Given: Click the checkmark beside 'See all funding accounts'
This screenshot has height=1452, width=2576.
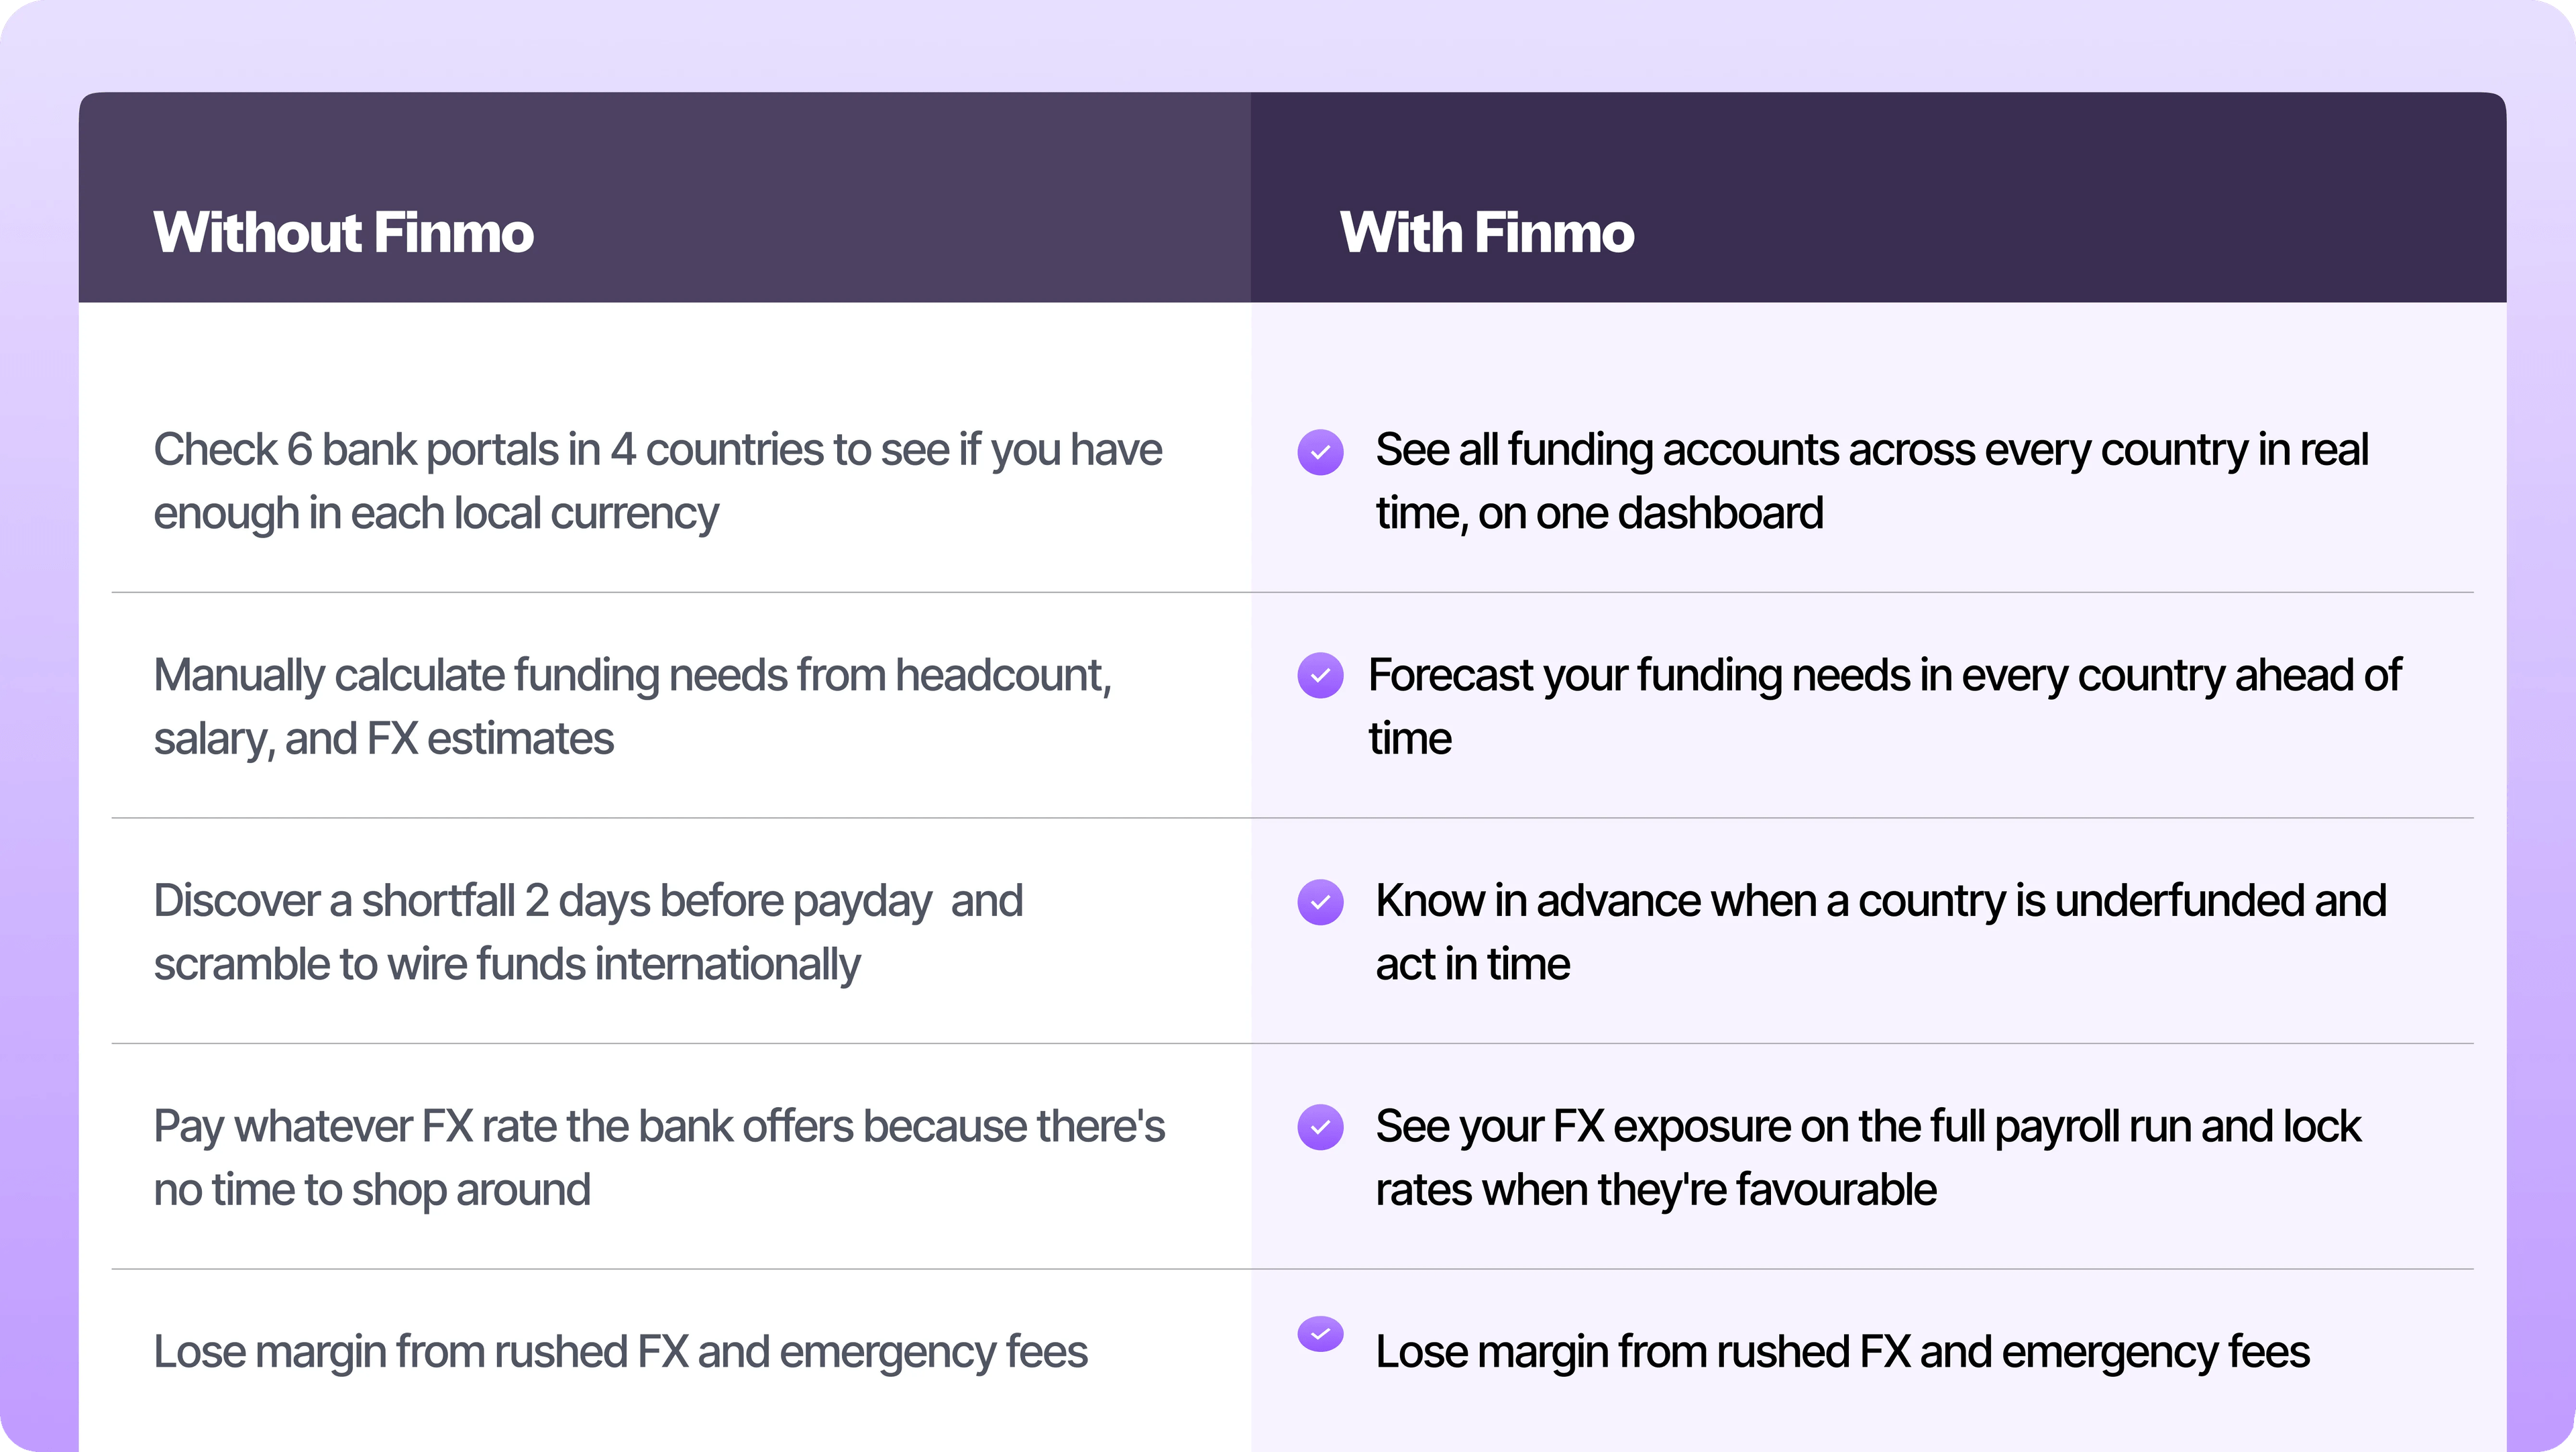Looking at the screenshot, I should click(x=1320, y=452).
